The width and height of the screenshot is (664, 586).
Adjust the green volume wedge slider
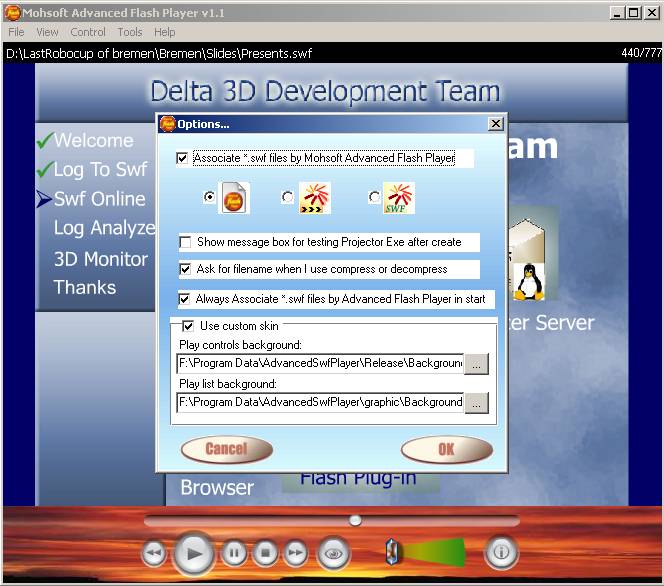[x=434, y=553]
